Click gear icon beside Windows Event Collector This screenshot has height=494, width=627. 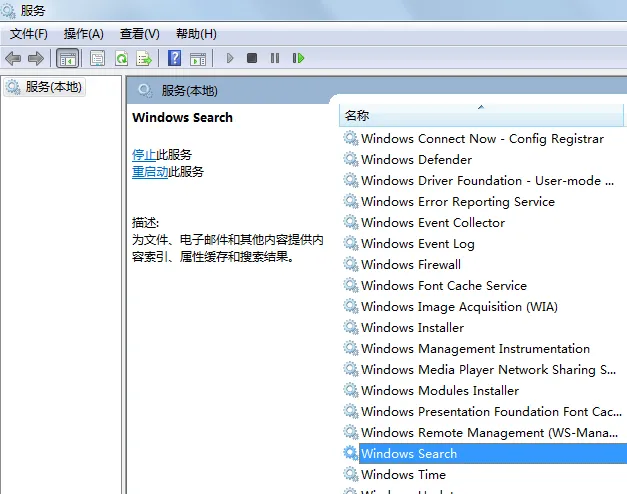pos(351,222)
